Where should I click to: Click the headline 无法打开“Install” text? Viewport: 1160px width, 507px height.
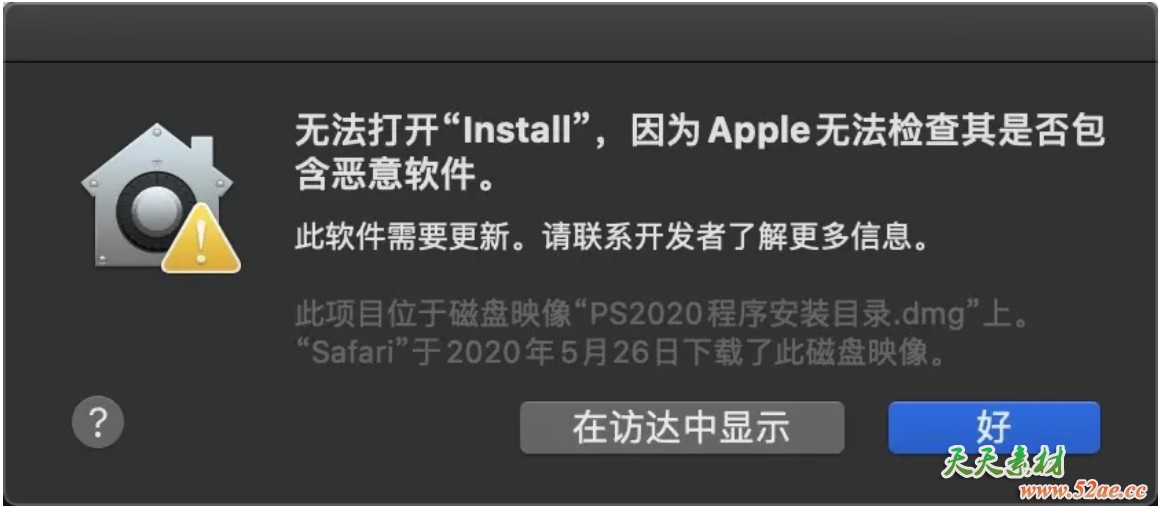[x=436, y=132]
